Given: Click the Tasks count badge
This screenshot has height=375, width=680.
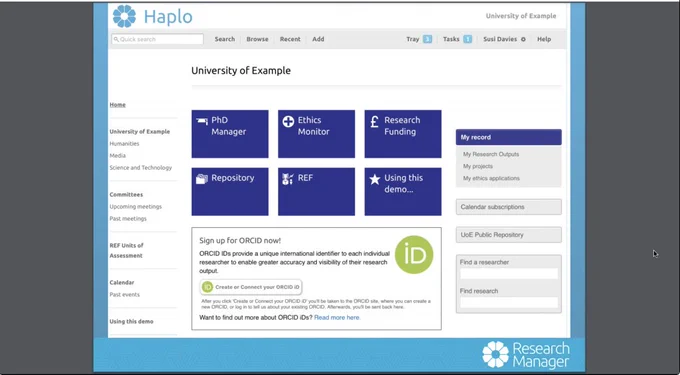Looking at the screenshot, I should coord(468,39).
